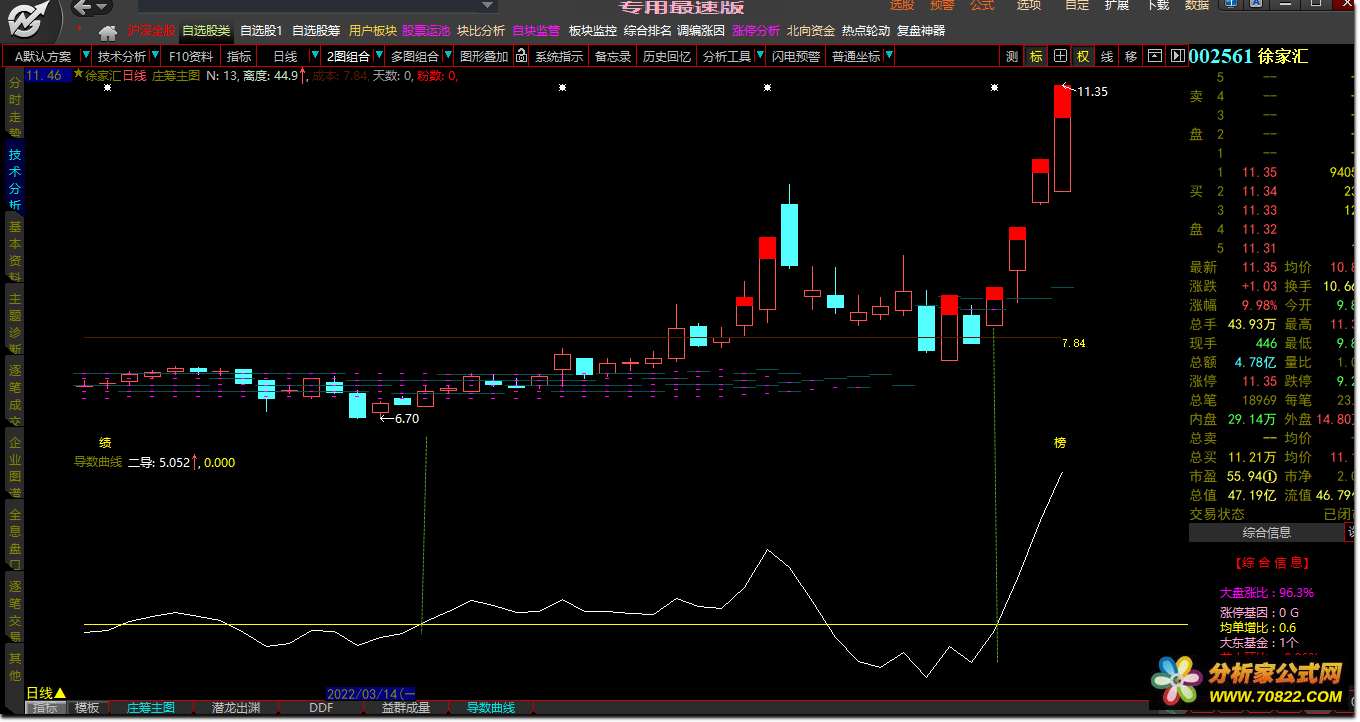Click the crosshair grid icon in toolbar
The image size is (1360, 722).
click(x=1060, y=56)
